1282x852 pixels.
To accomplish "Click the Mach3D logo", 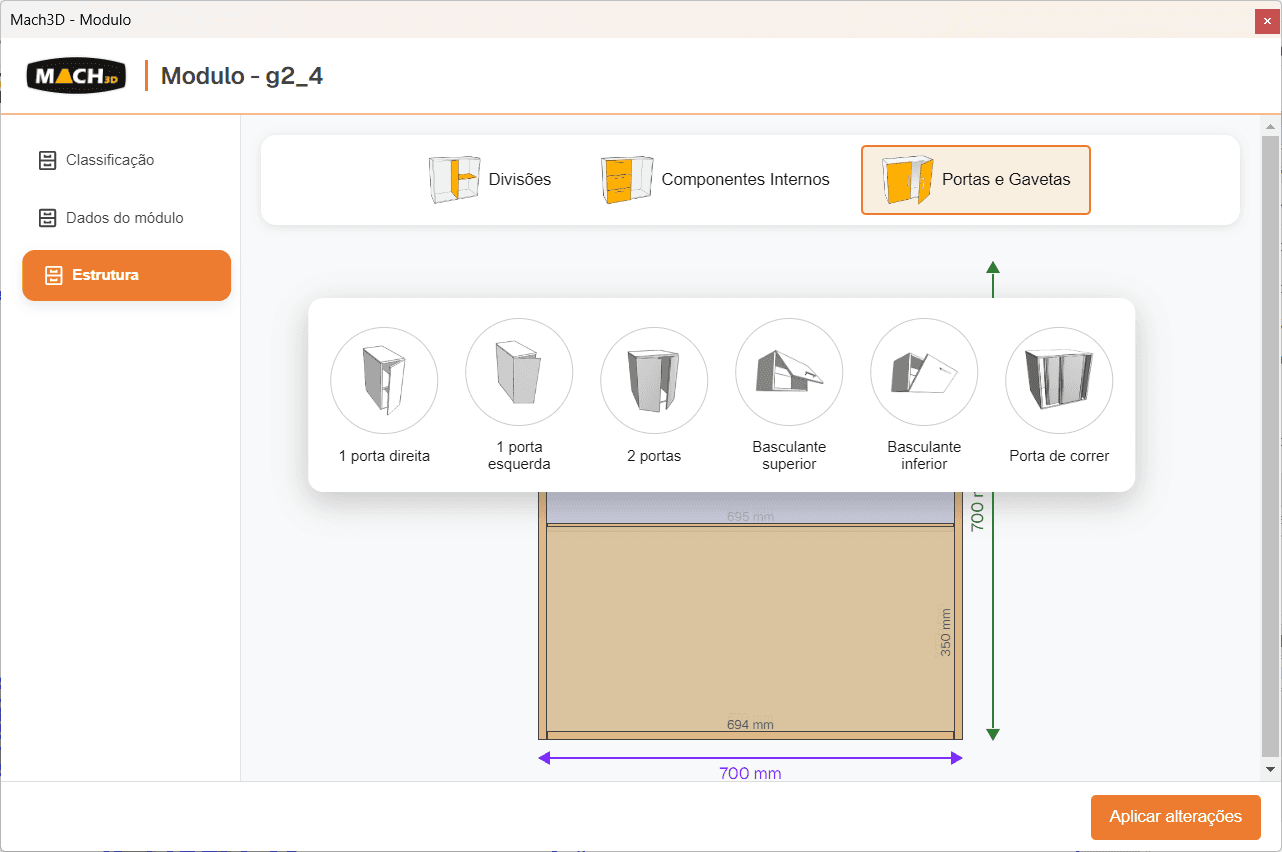I will click(x=76, y=75).
